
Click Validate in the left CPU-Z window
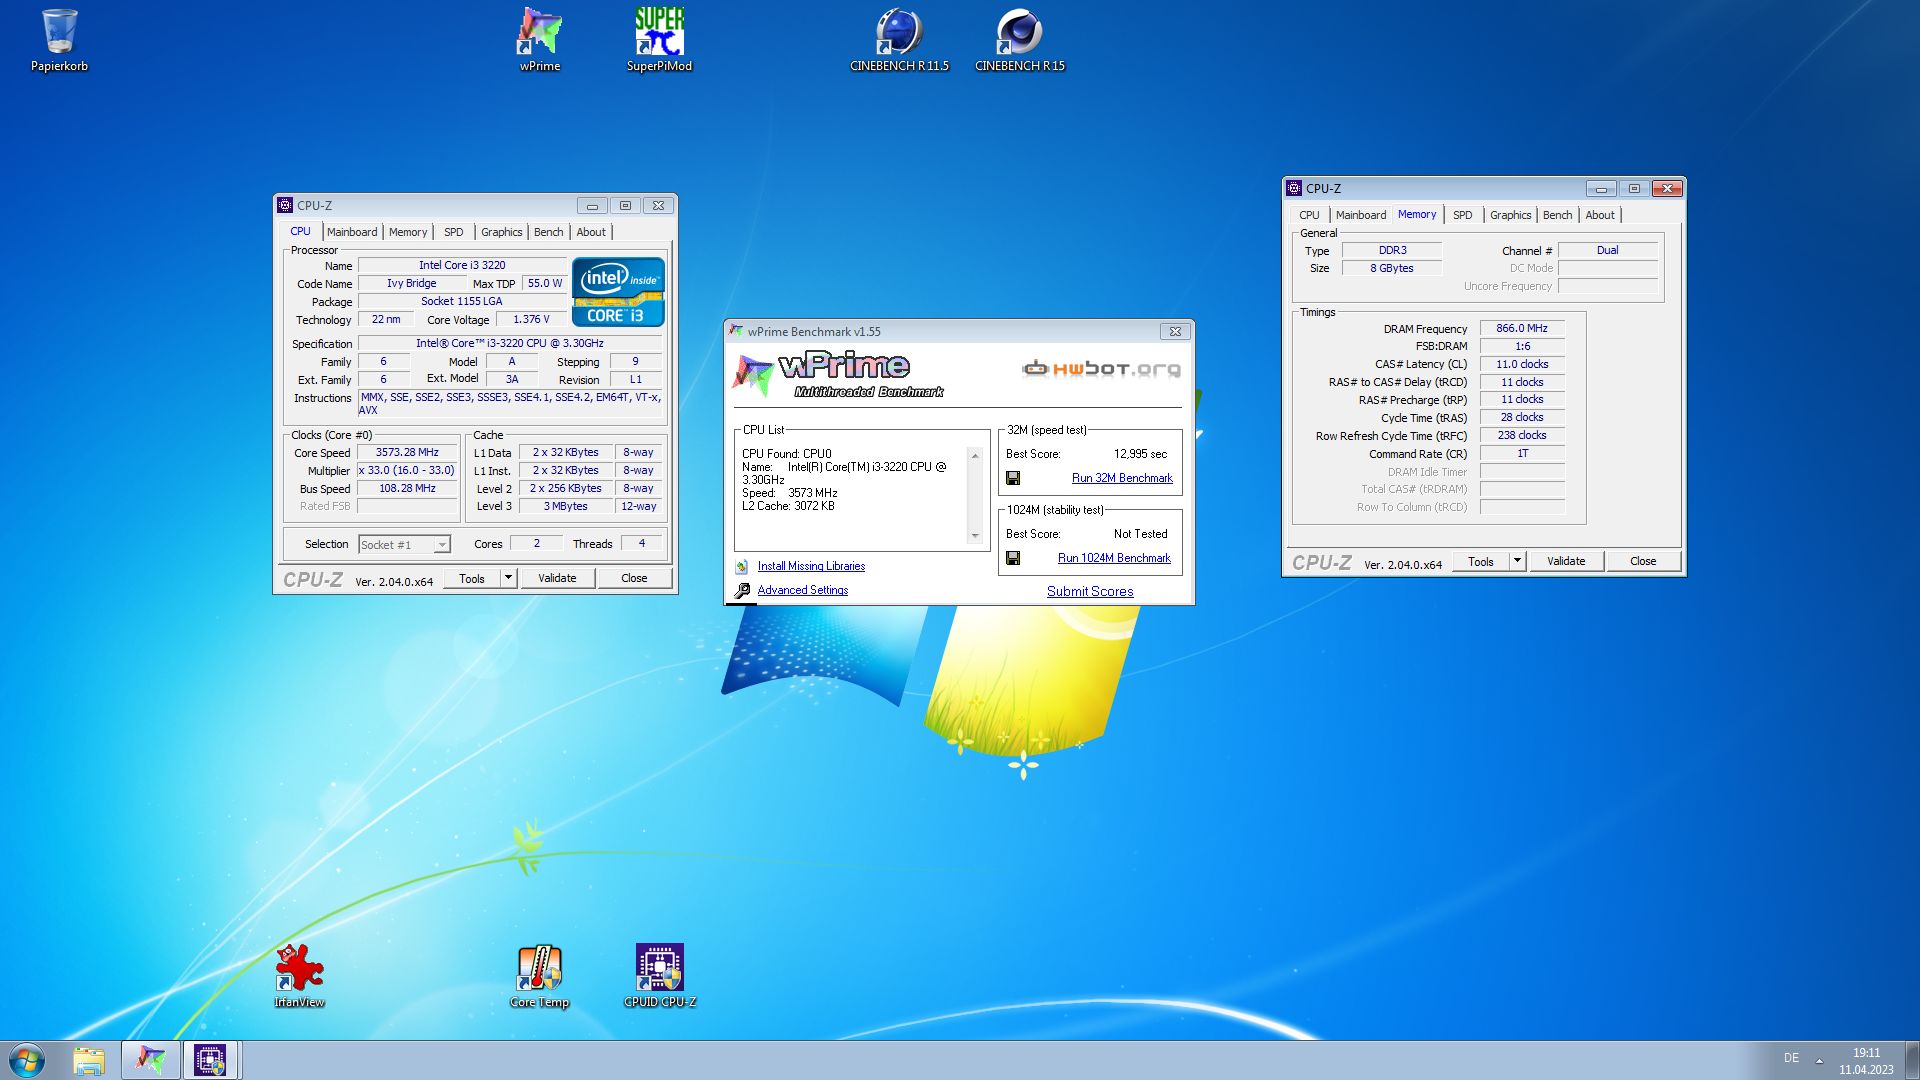tap(557, 578)
